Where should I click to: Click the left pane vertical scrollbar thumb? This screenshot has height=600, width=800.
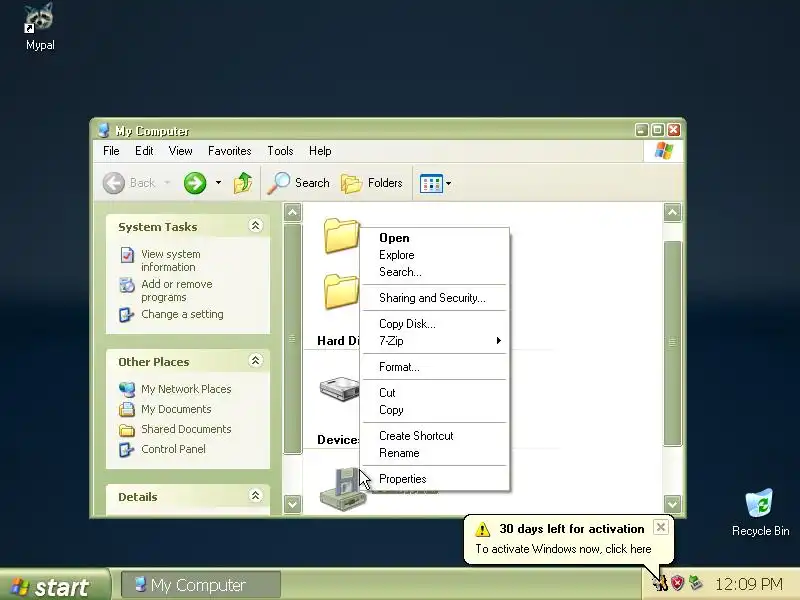coord(293,338)
